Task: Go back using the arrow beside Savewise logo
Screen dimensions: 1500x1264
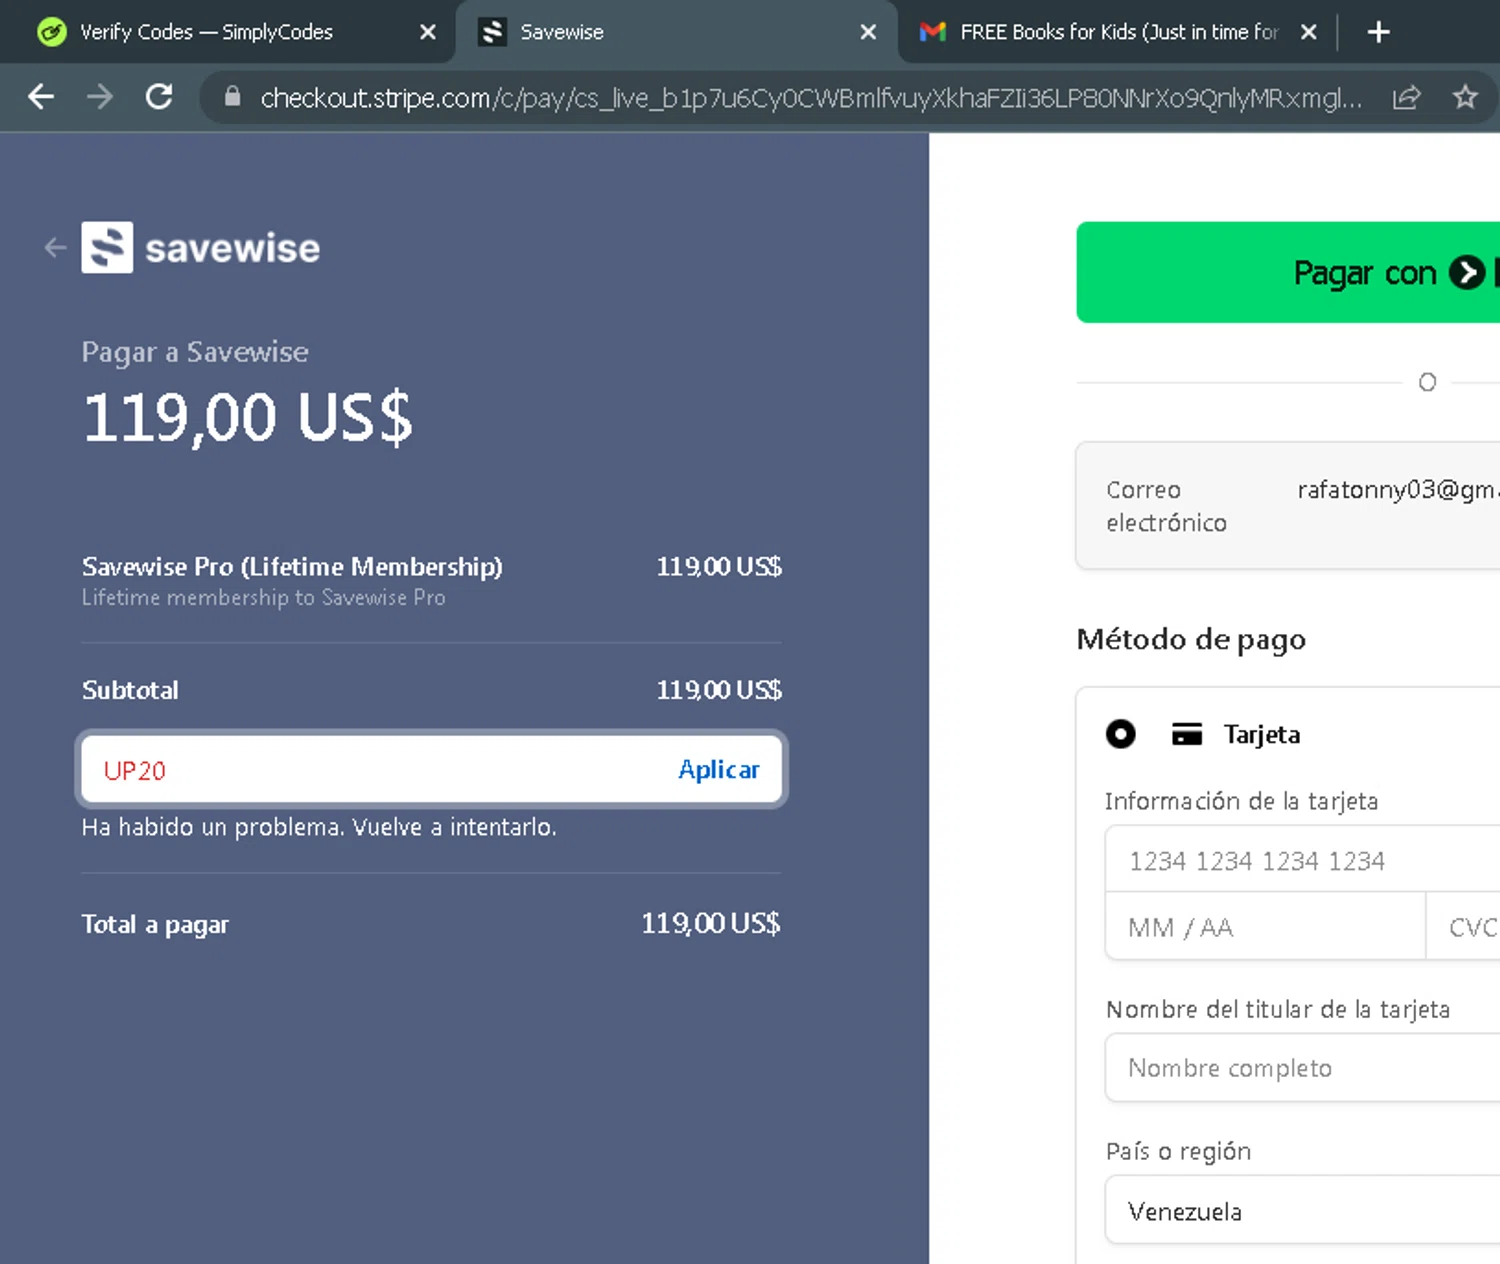Action: point(55,248)
